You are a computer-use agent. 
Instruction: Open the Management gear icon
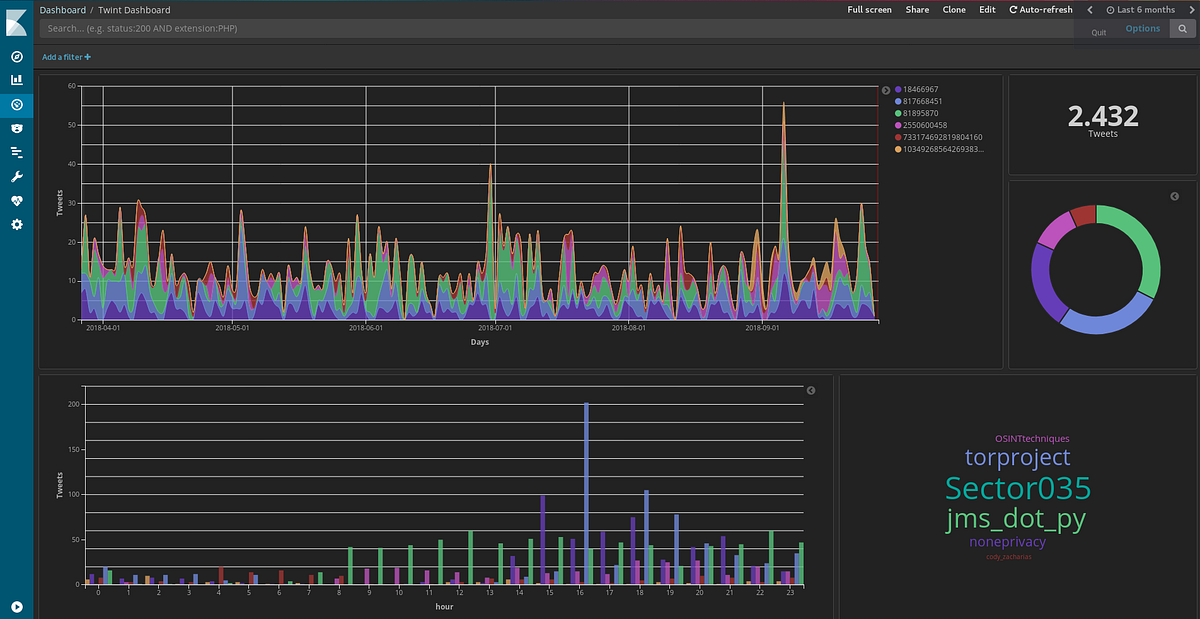coord(16,224)
